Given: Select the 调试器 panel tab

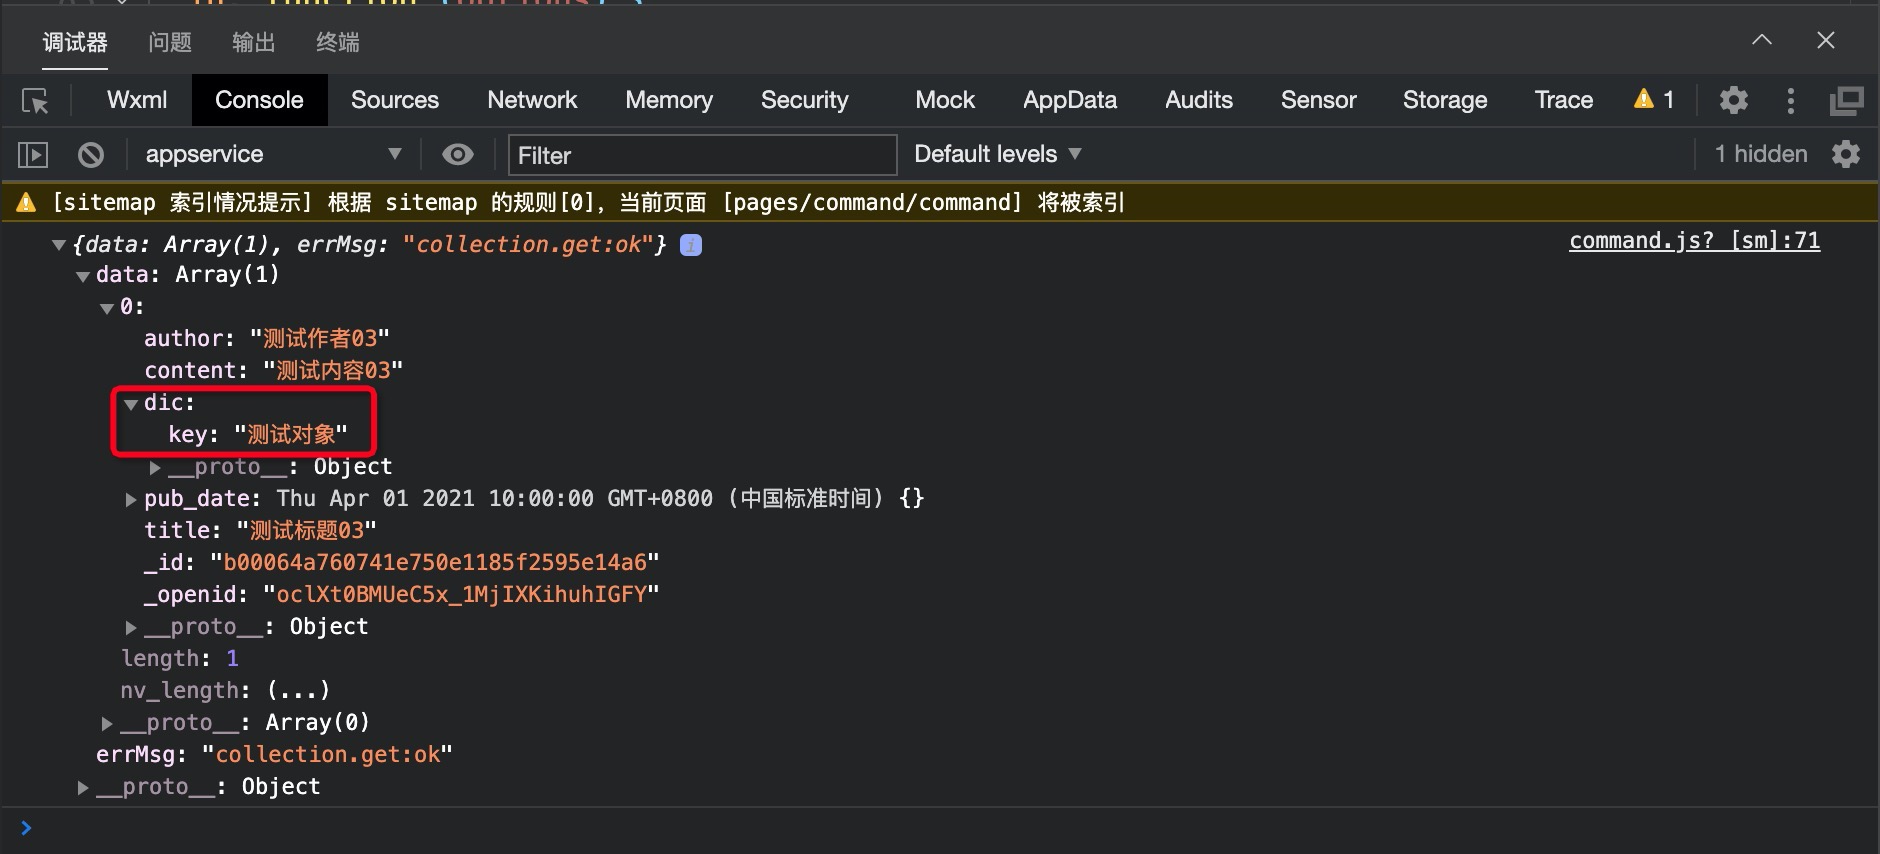Looking at the screenshot, I should 75,42.
